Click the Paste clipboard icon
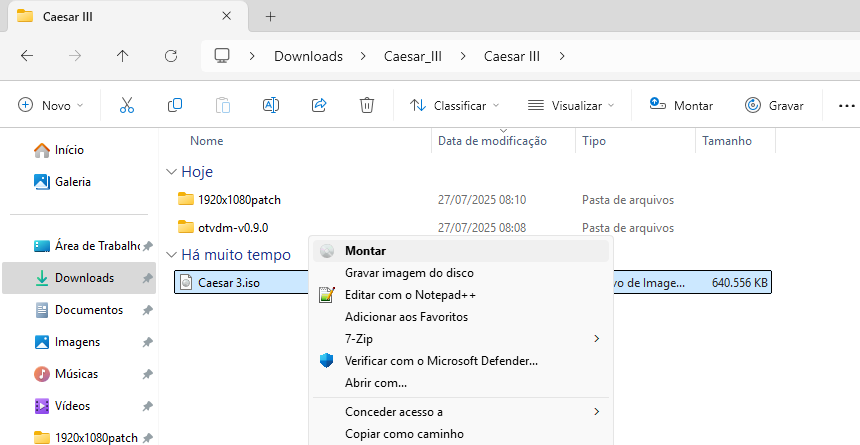The width and height of the screenshot is (860, 445). coord(223,105)
